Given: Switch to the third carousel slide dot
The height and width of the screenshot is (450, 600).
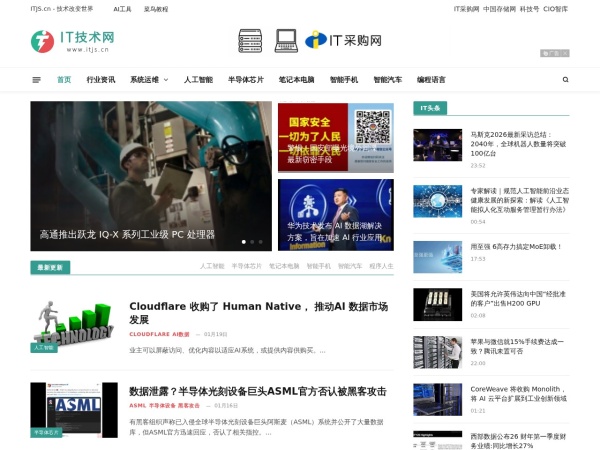Looking at the screenshot, I should (x=261, y=241).
